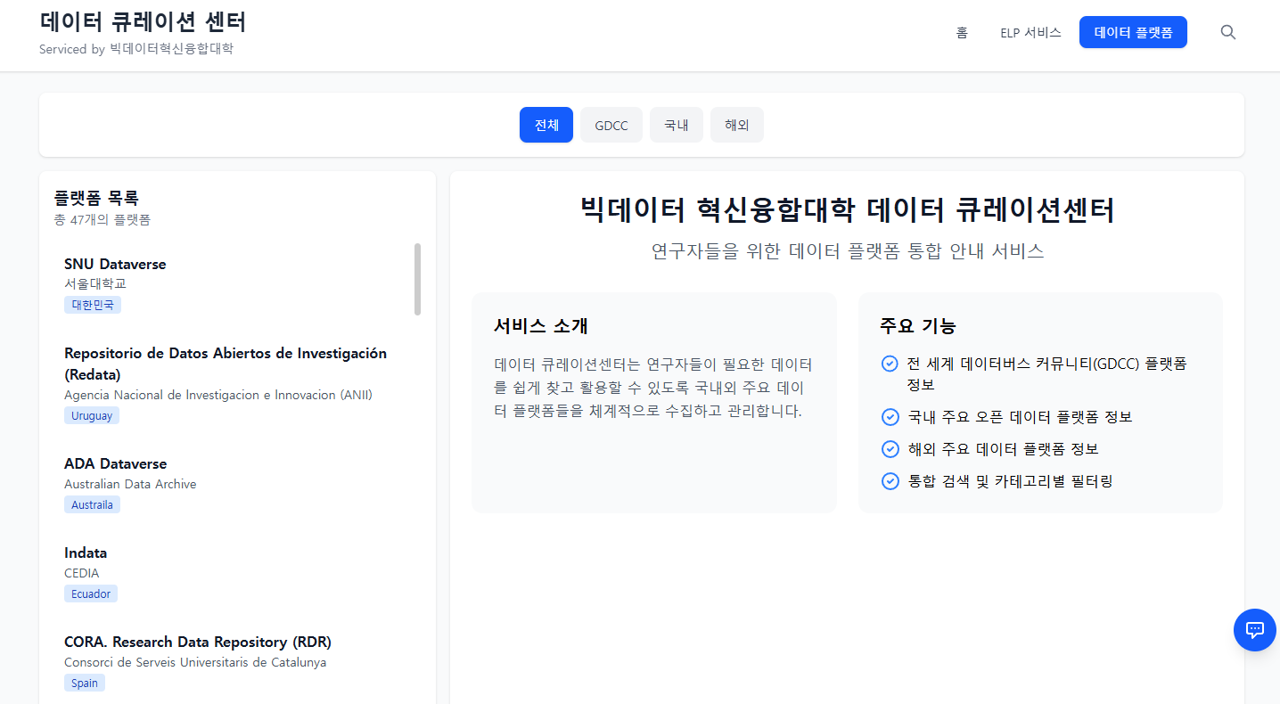This screenshot has width=1280, height=704.
Task: Filter platforms by 해외
Action: click(x=737, y=125)
